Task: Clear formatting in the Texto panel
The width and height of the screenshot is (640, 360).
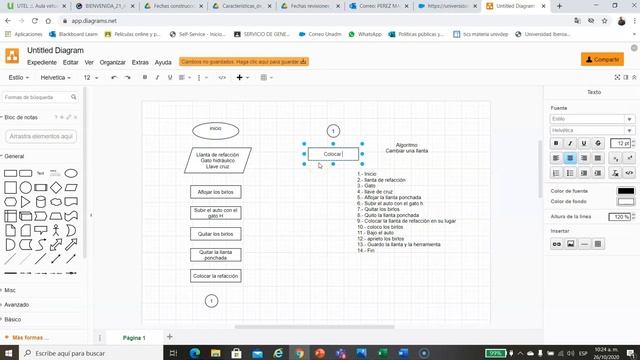Action: (x=615, y=173)
